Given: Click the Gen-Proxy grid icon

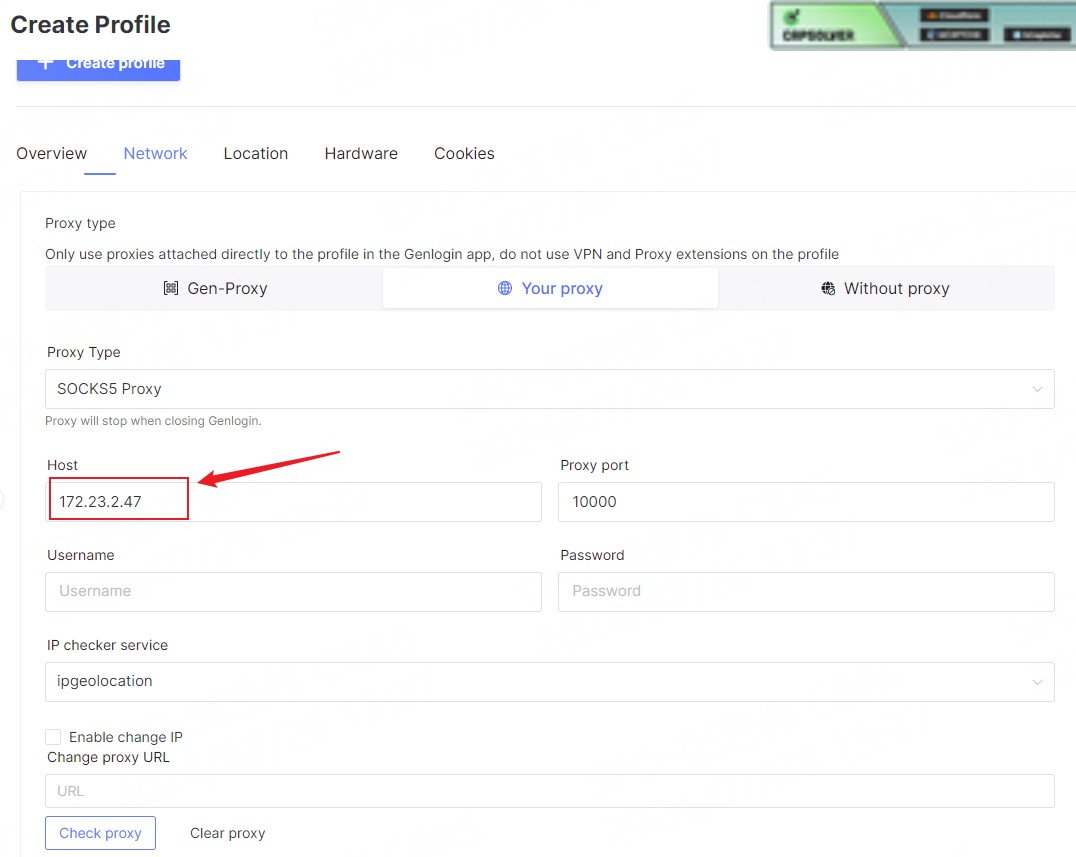Looking at the screenshot, I should (170, 288).
